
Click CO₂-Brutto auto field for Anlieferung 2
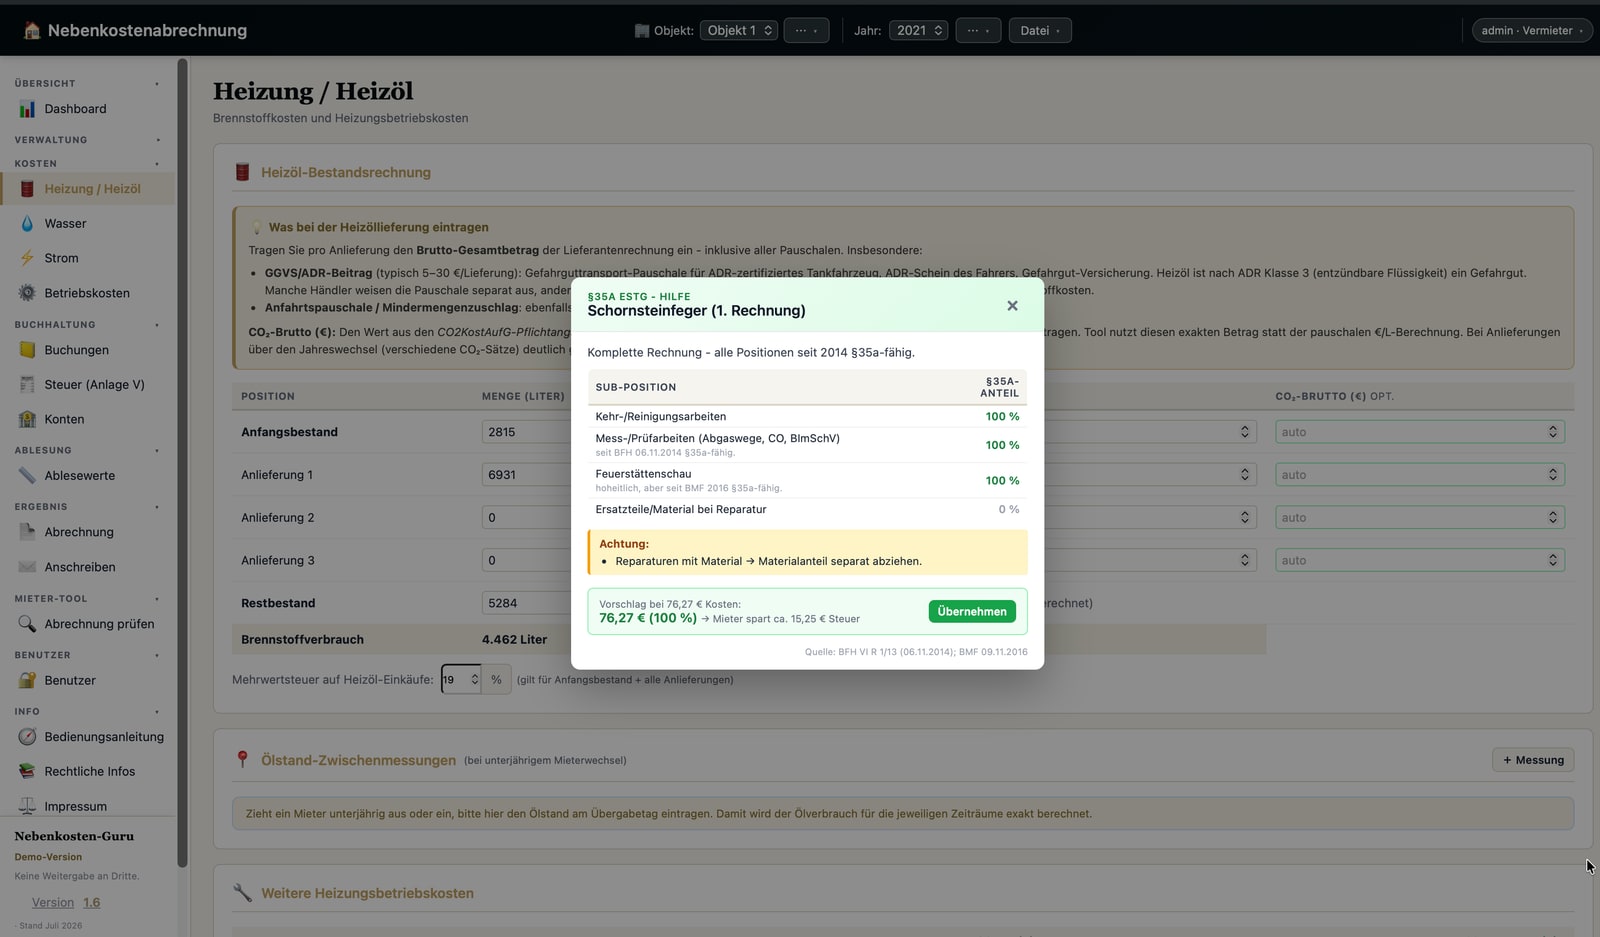click(1419, 518)
